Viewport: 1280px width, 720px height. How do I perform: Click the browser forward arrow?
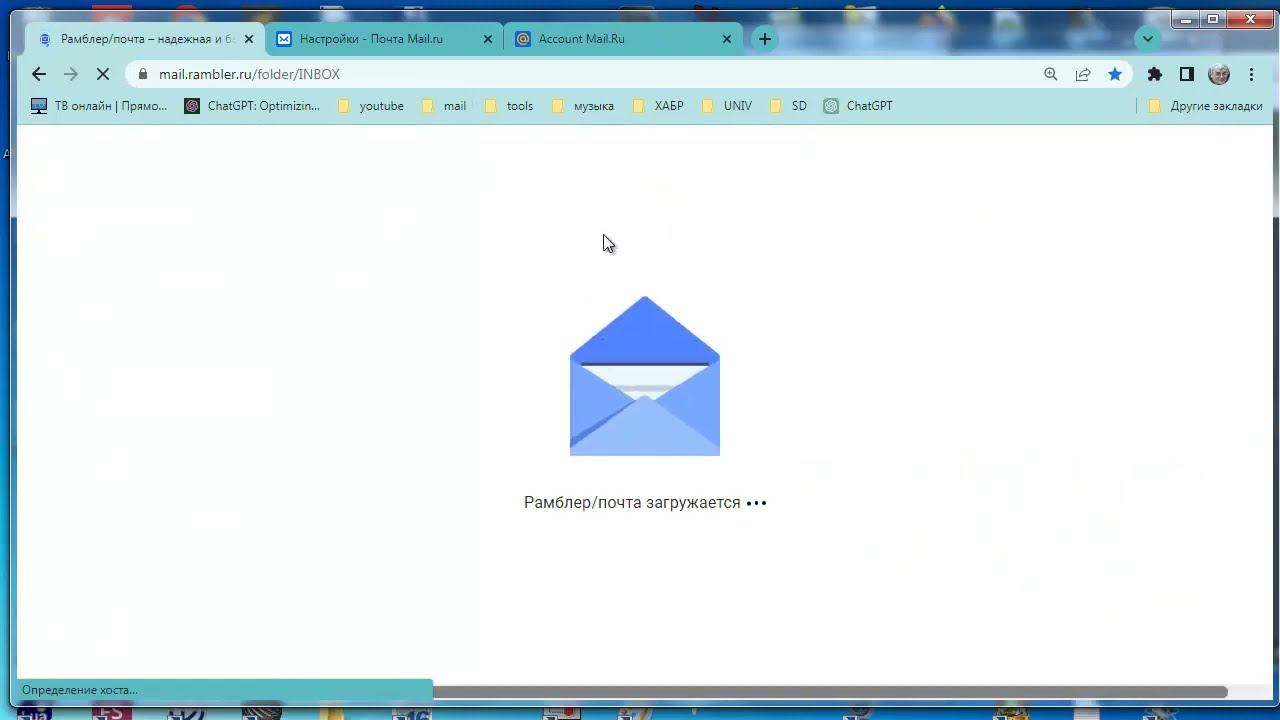pyautogui.click(x=70, y=74)
